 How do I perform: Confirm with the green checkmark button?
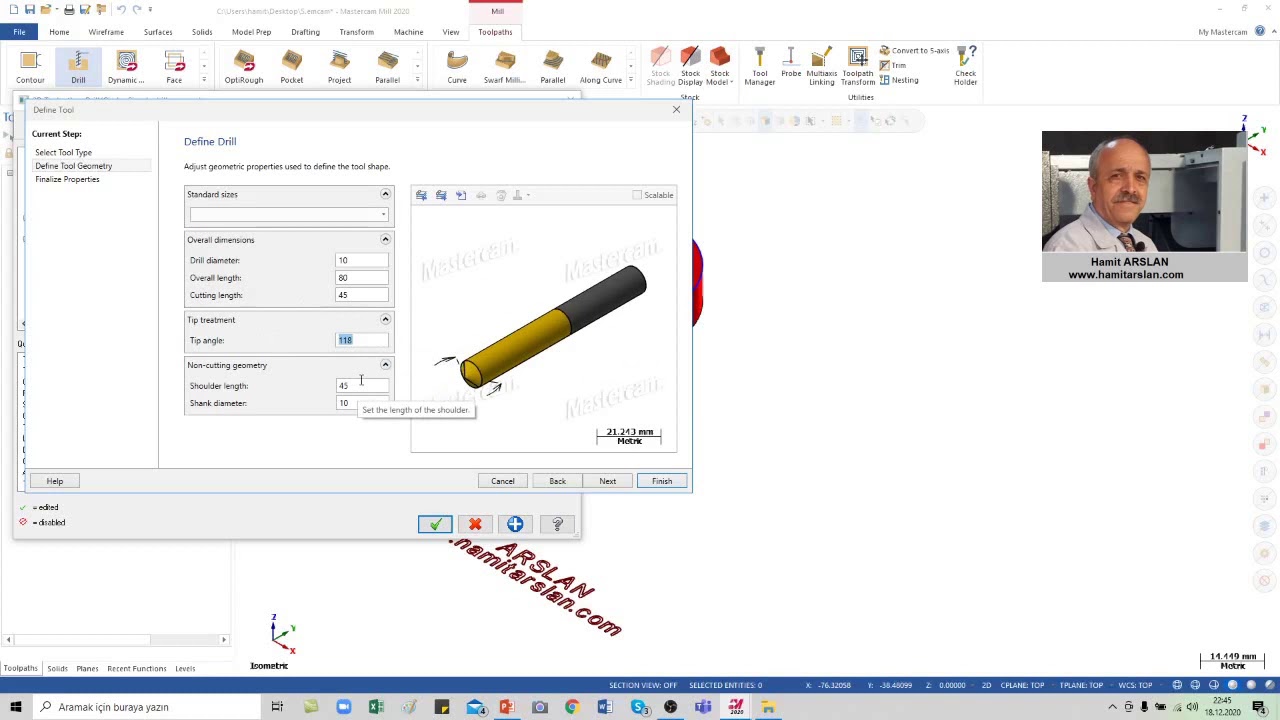pos(435,524)
